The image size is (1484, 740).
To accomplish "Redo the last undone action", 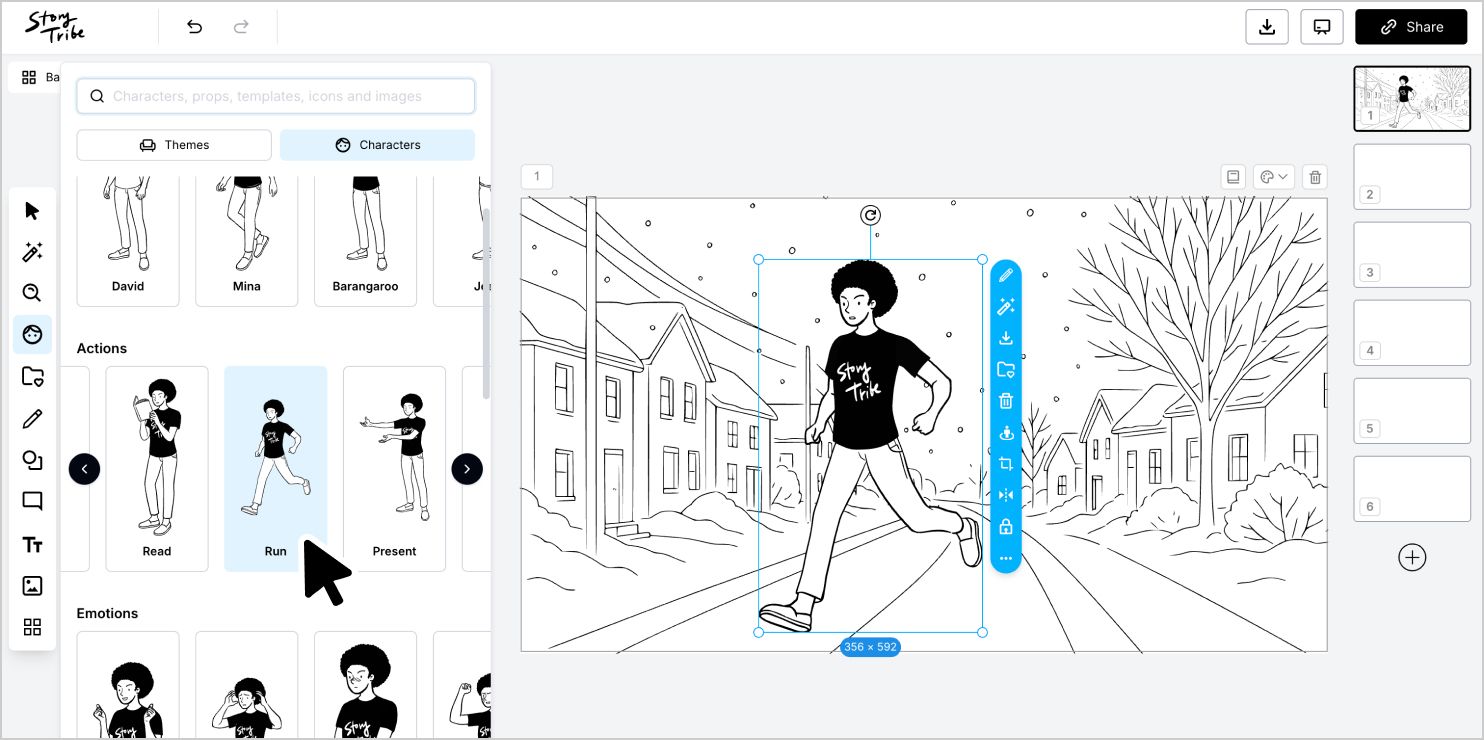I will tap(241, 27).
